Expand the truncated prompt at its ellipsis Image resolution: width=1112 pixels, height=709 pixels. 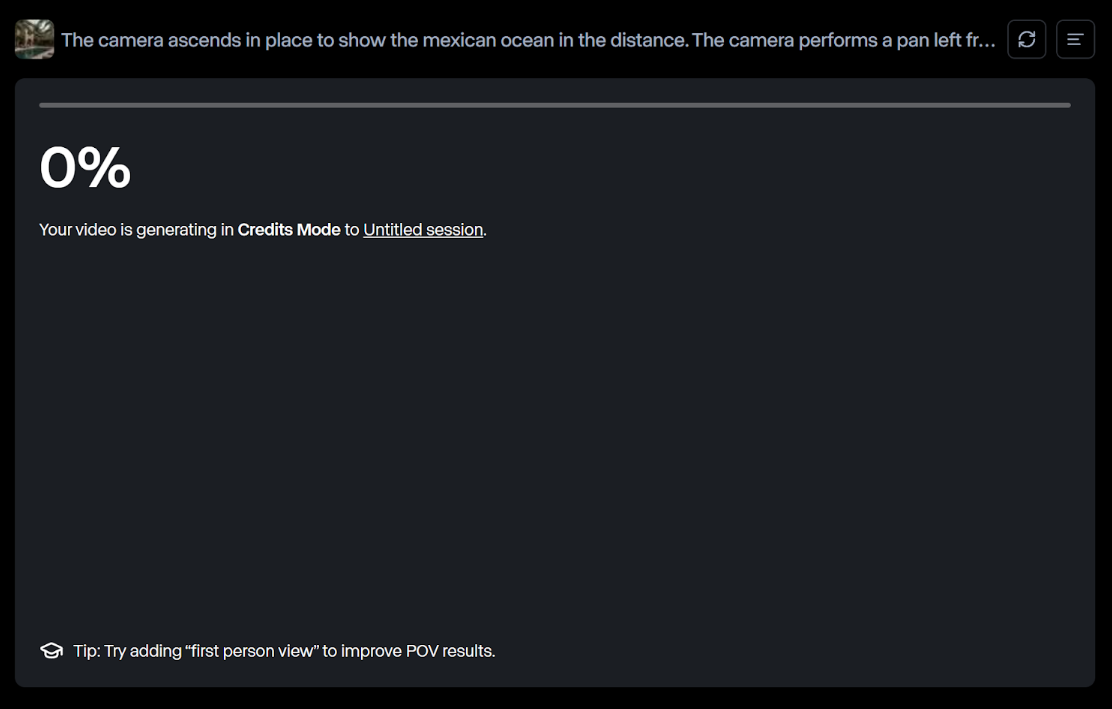coord(986,41)
